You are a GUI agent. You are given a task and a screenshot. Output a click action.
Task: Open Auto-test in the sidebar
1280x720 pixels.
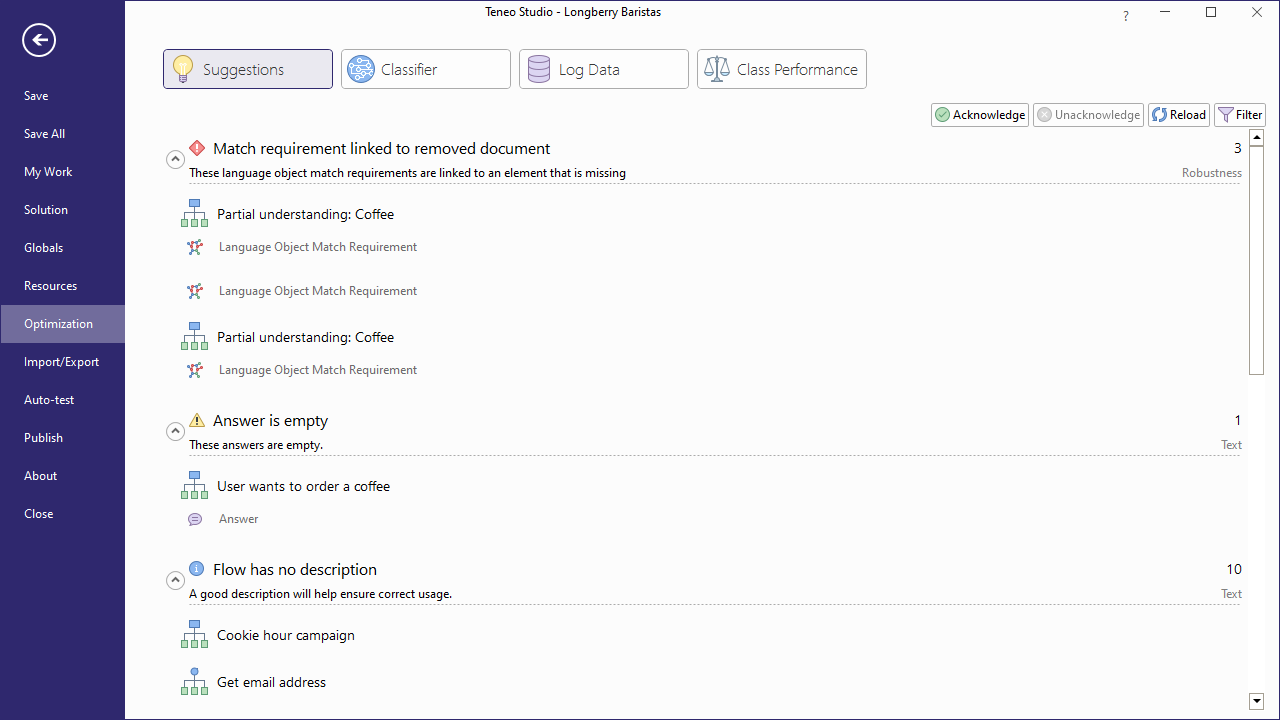click(62, 400)
